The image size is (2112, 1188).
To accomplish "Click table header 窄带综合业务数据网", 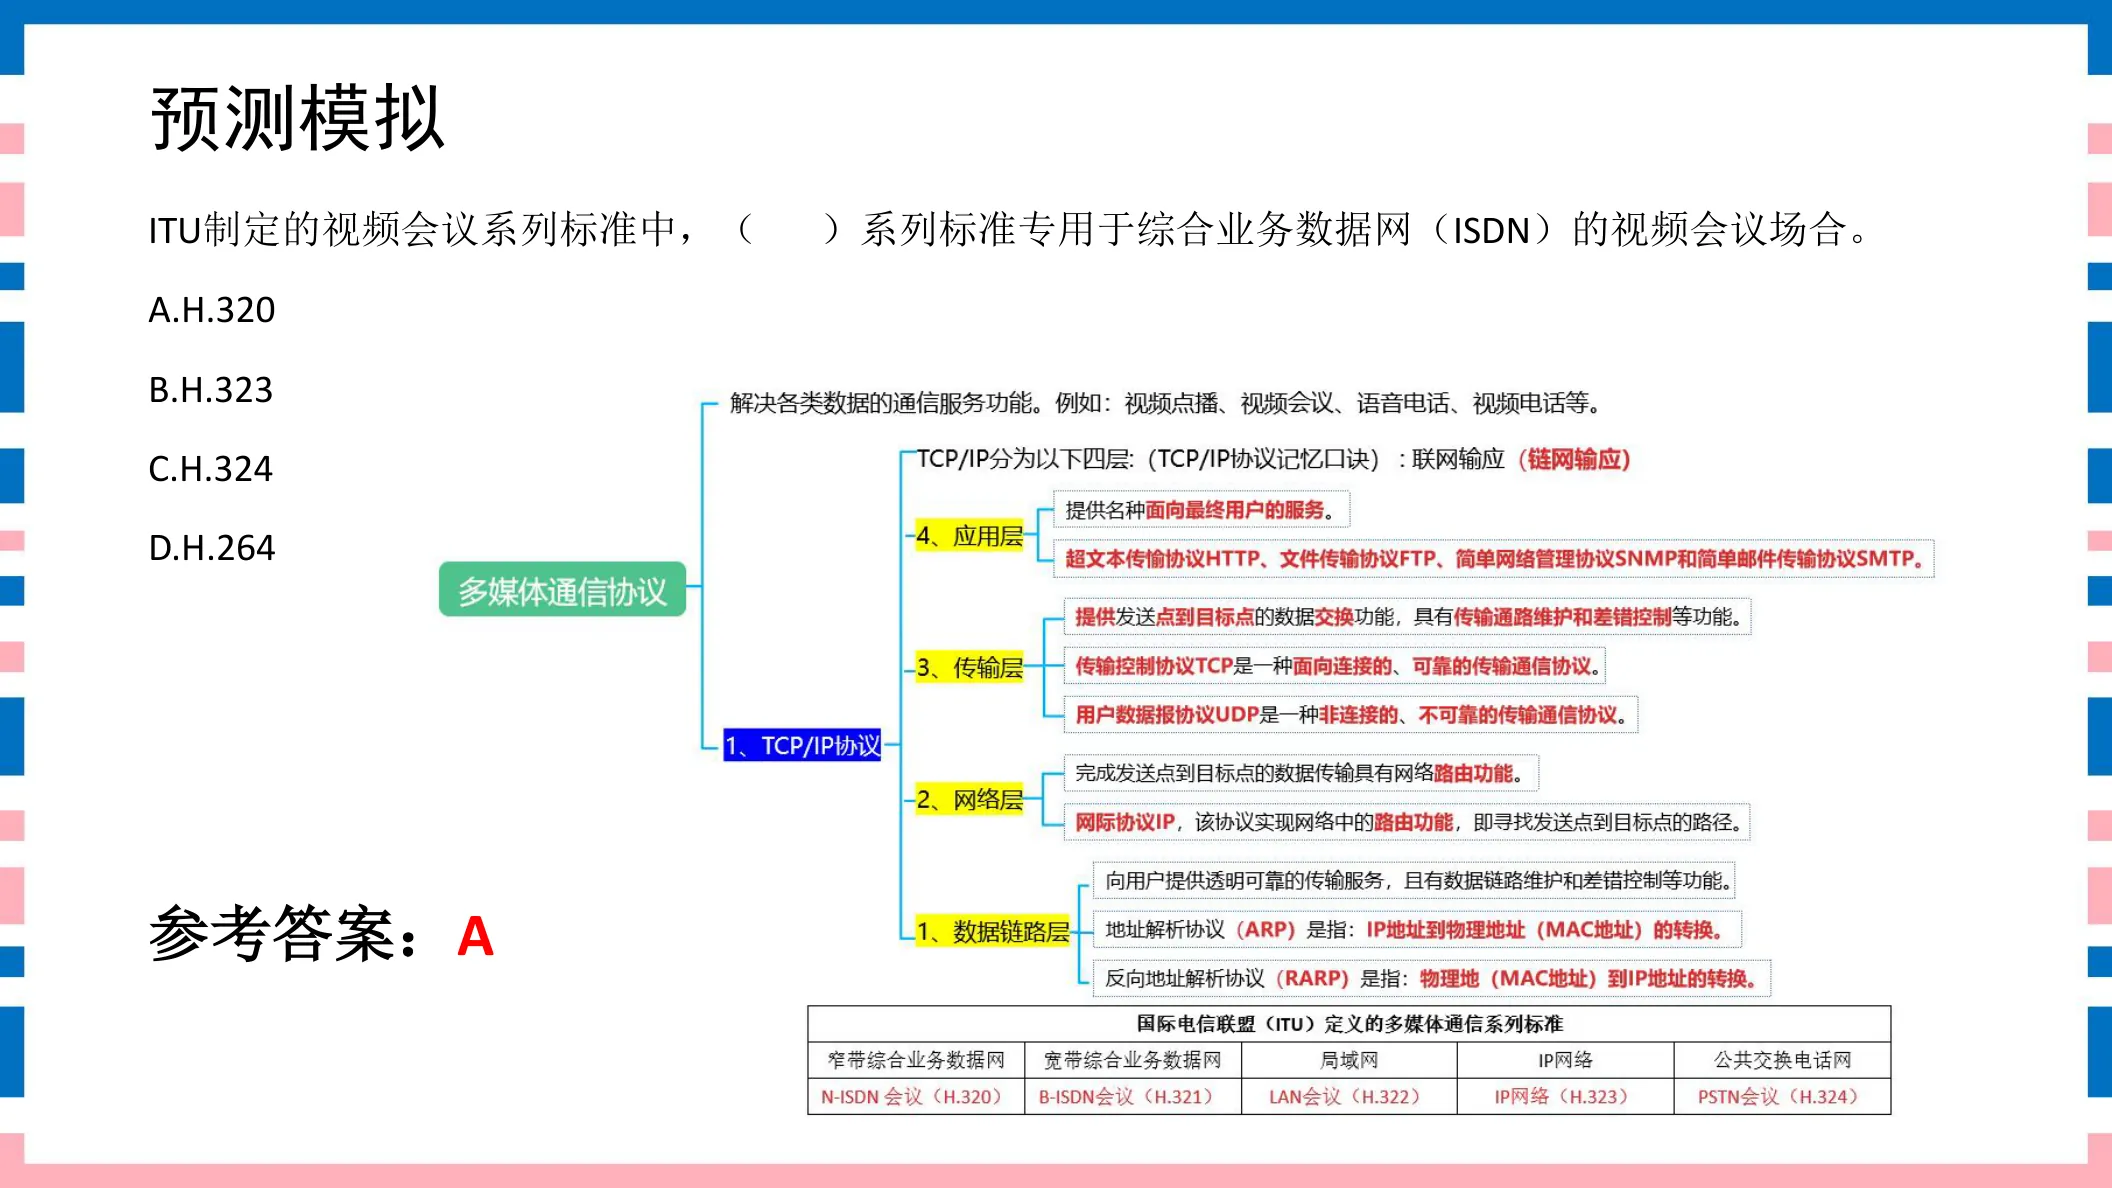I will click(916, 1060).
